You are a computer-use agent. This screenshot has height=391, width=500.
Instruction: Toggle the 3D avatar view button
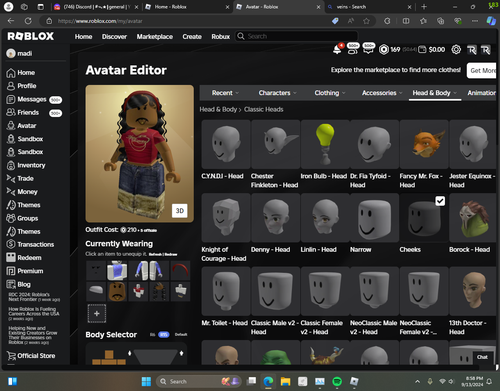(180, 211)
